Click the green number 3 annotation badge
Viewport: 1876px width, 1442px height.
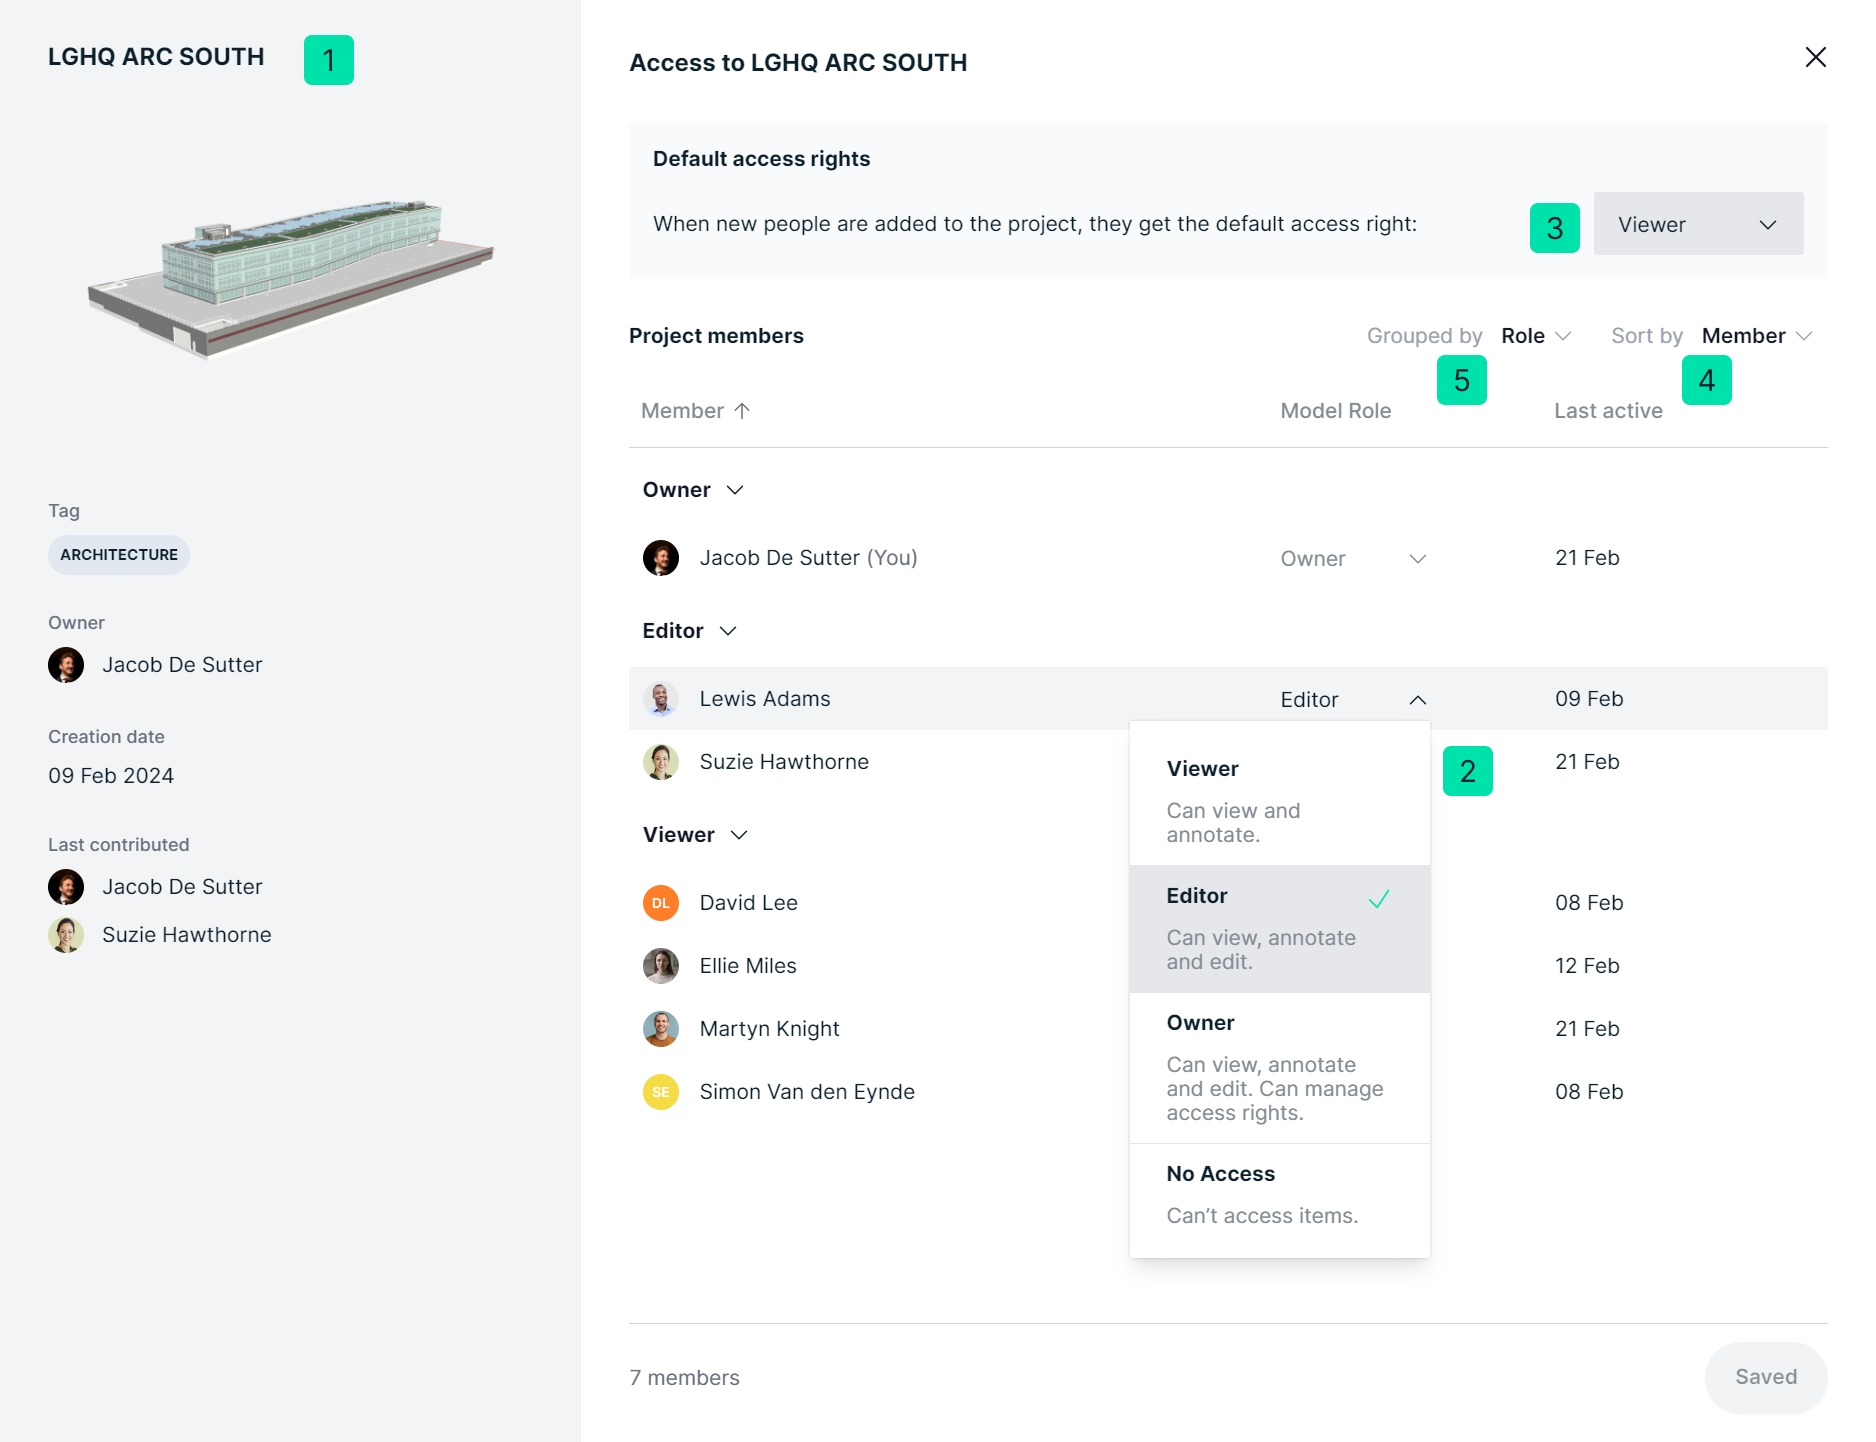[x=1554, y=228]
